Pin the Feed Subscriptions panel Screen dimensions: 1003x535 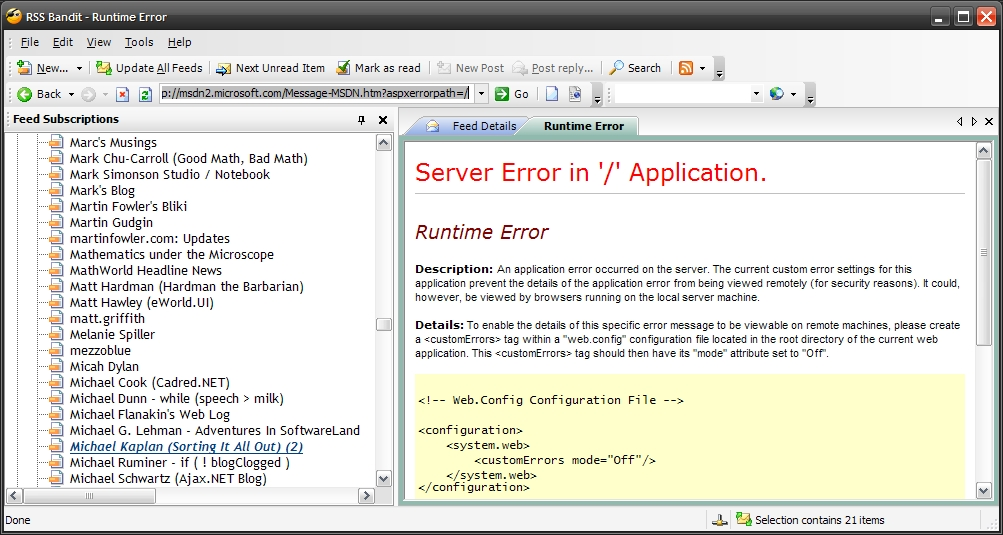pos(361,120)
